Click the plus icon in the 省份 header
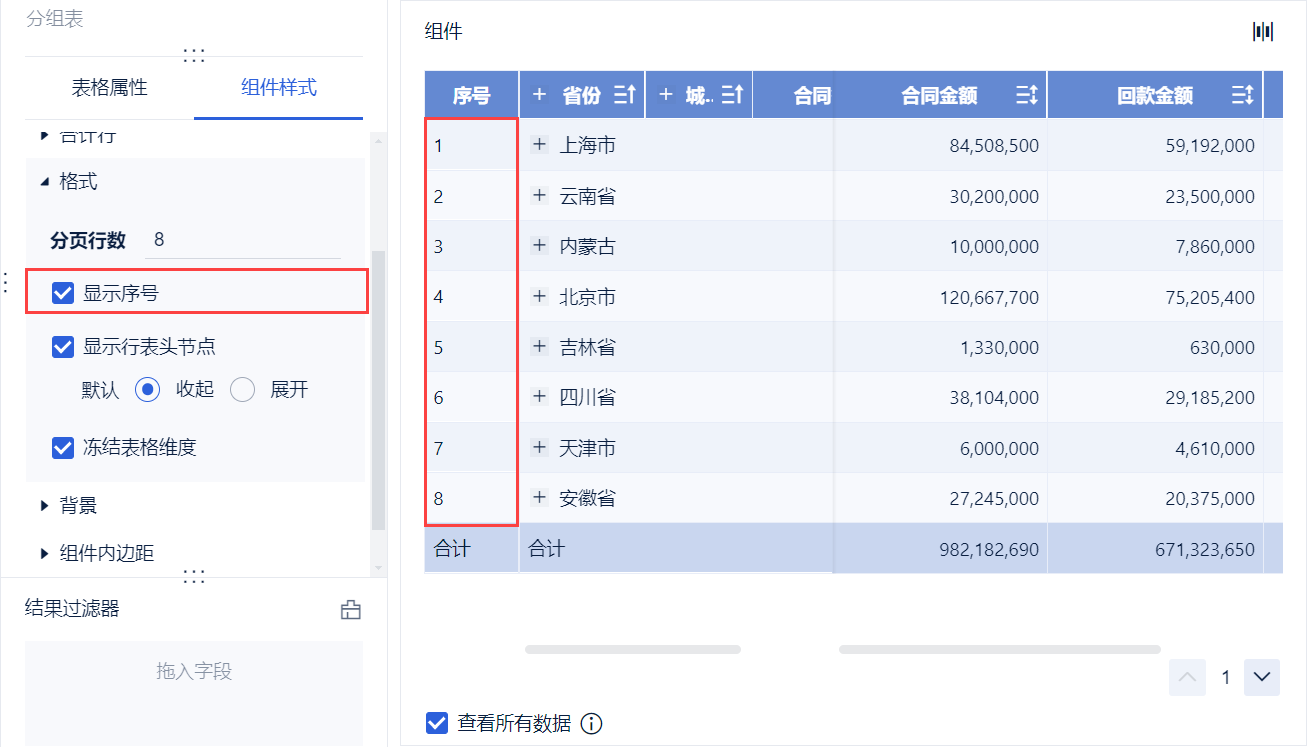The height and width of the screenshot is (747, 1308). point(539,95)
